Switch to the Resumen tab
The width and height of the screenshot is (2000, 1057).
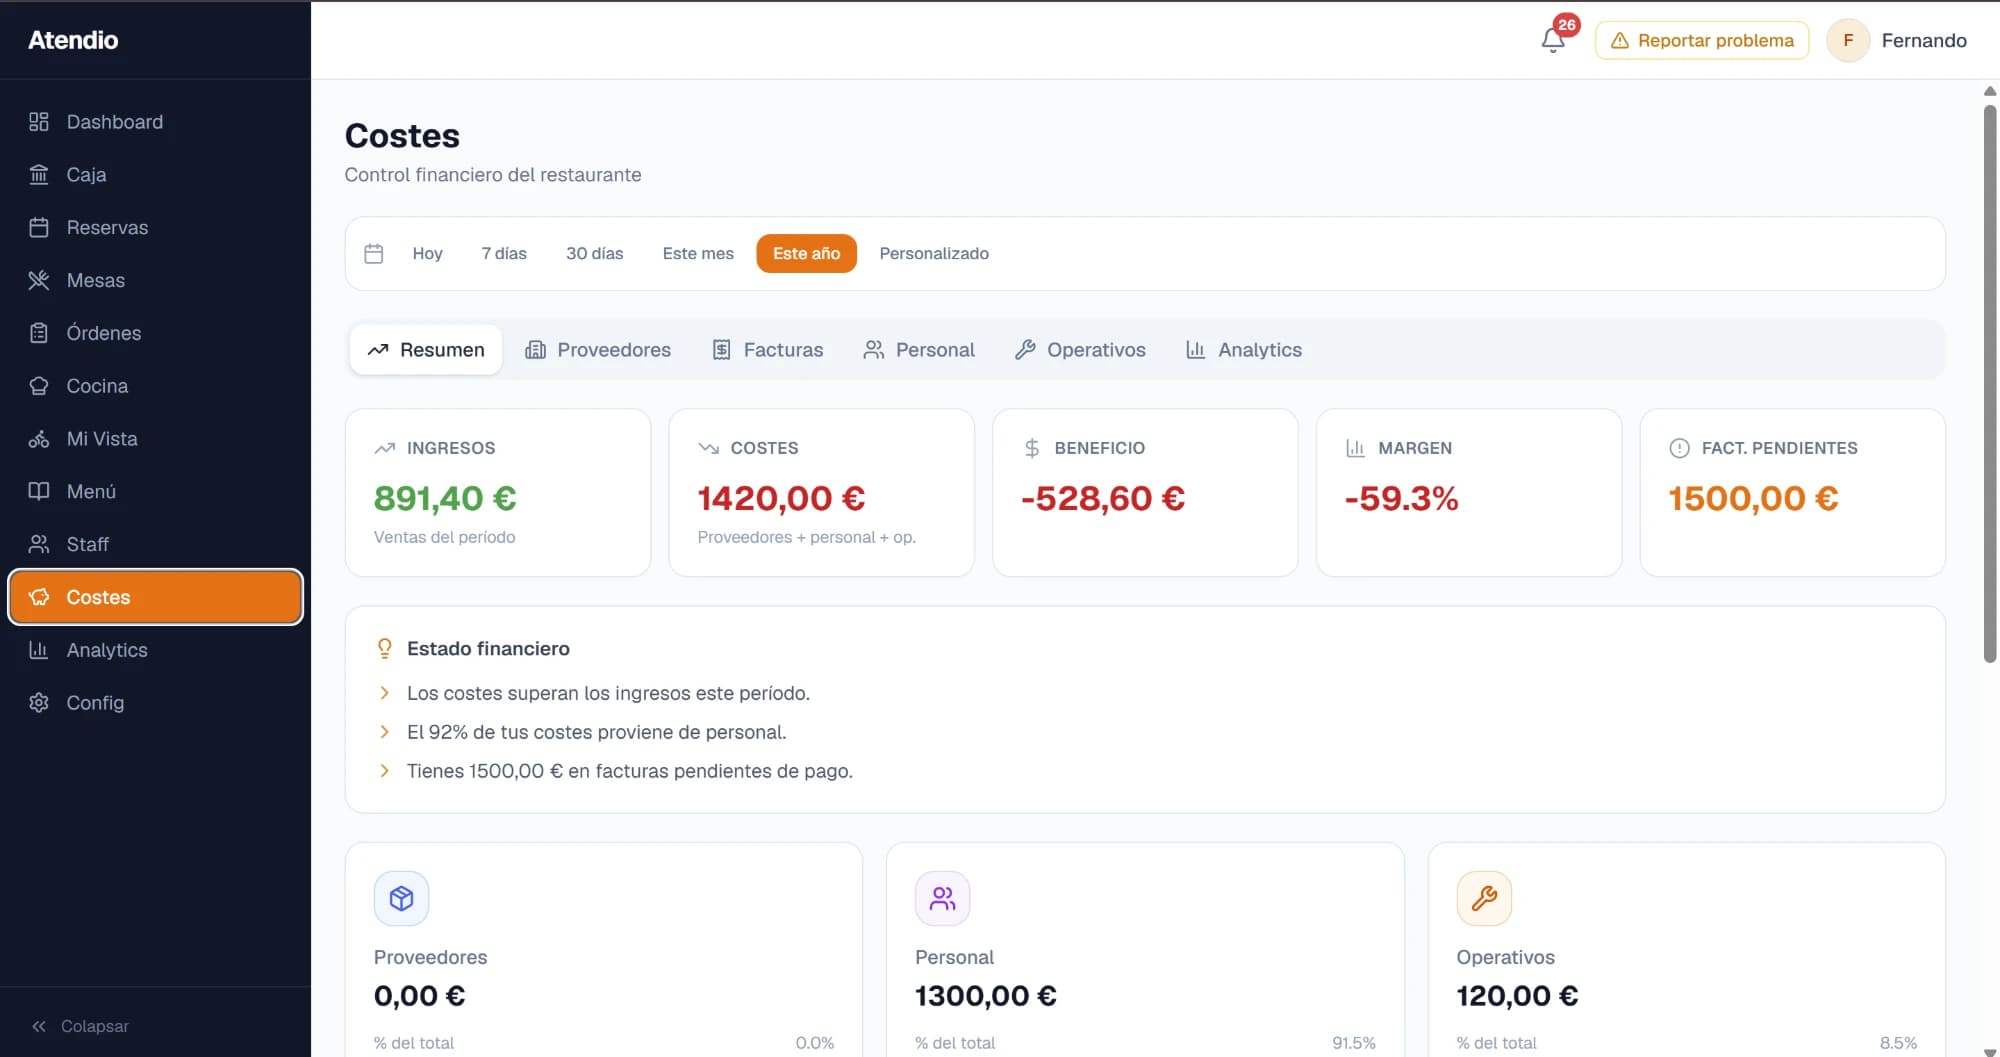click(426, 350)
